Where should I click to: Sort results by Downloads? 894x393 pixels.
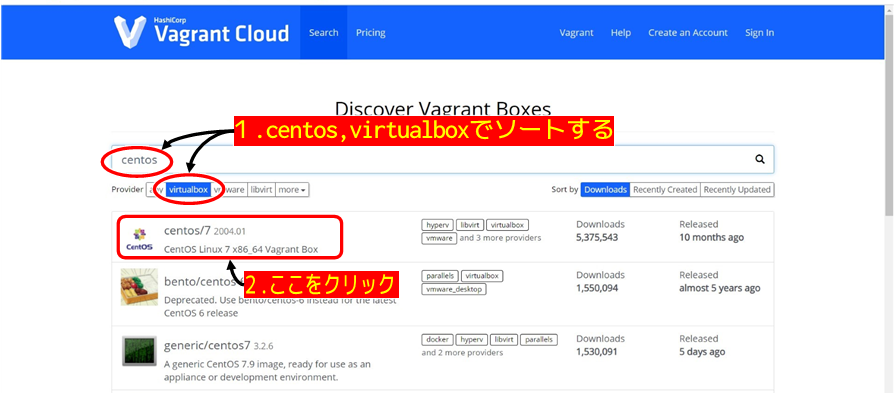606,189
